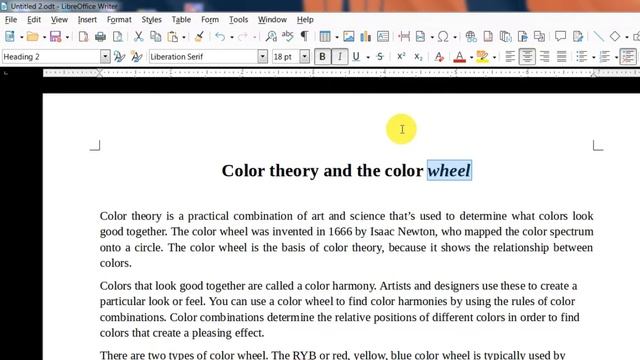Click the Special Character omega icon
The height and width of the screenshot is (360, 640).
click(x=443, y=37)
